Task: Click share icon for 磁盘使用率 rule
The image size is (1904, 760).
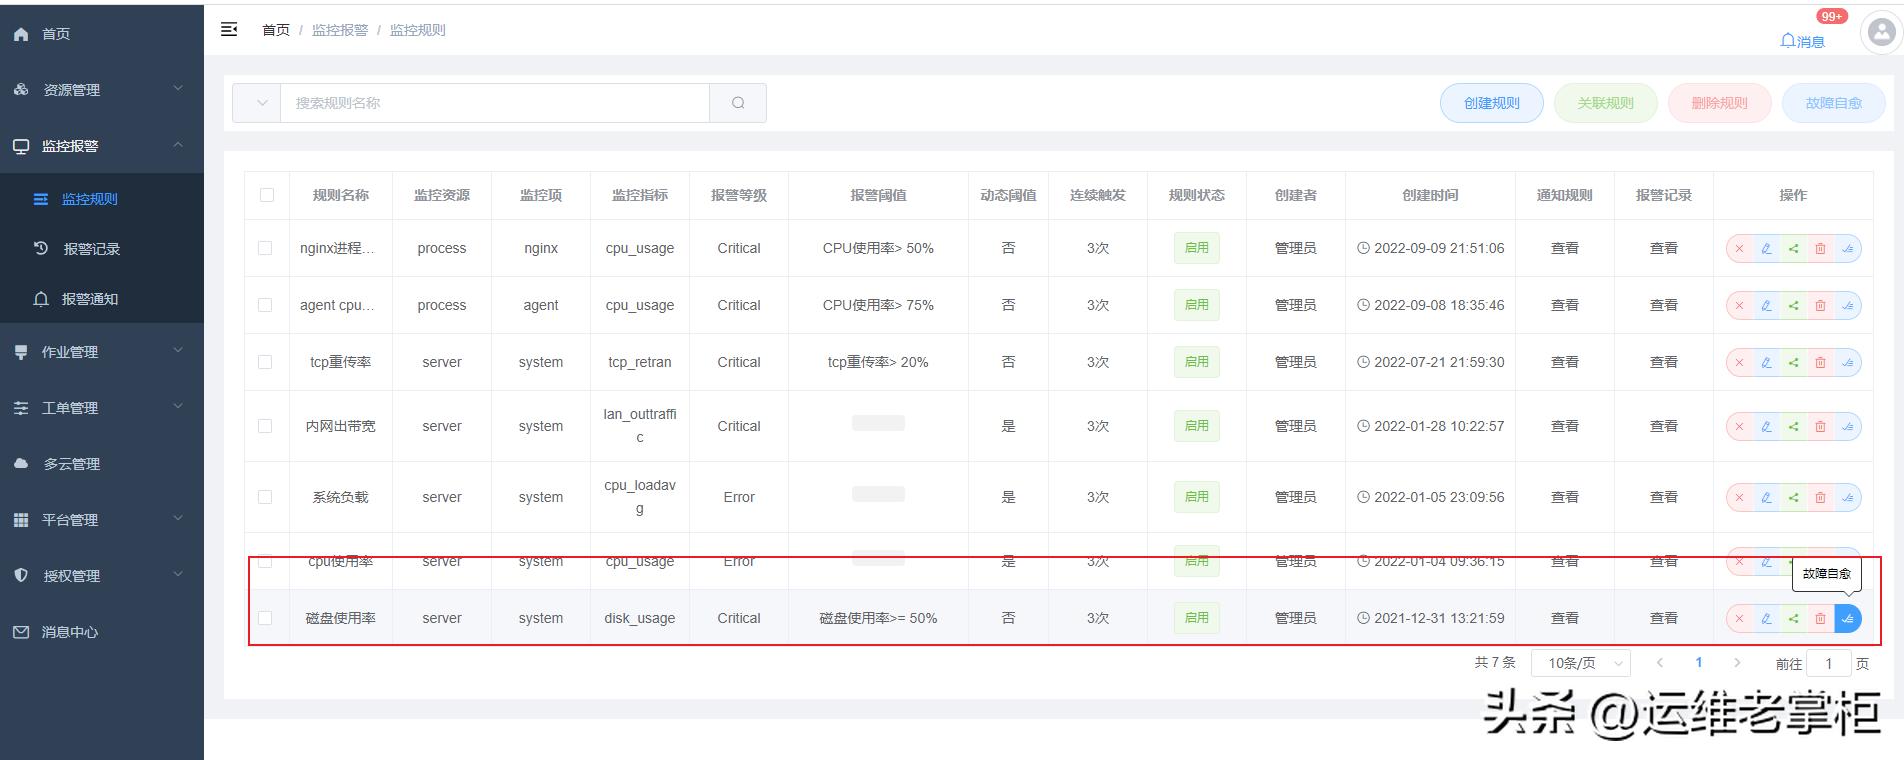Action: tap(1793, 618)
